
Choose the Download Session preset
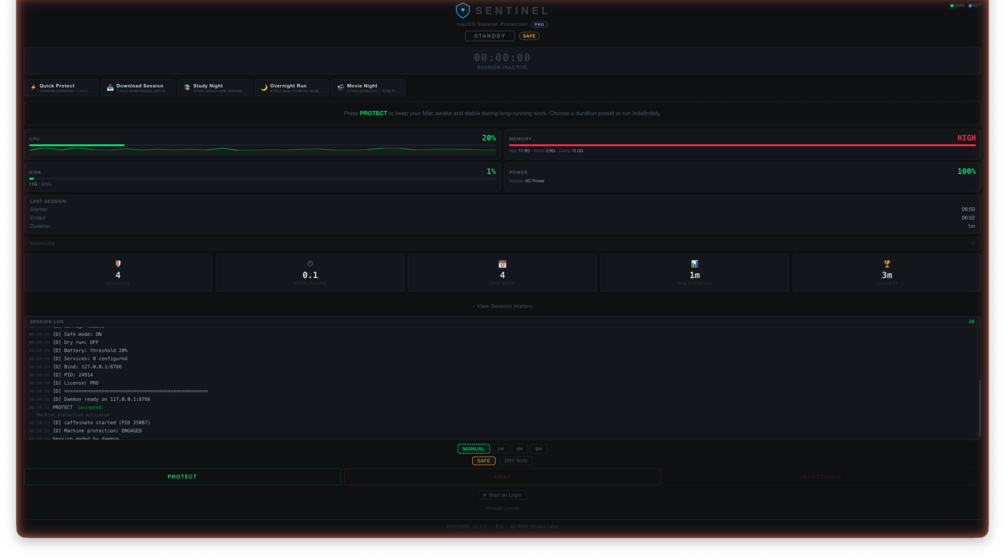coord(138,88)
